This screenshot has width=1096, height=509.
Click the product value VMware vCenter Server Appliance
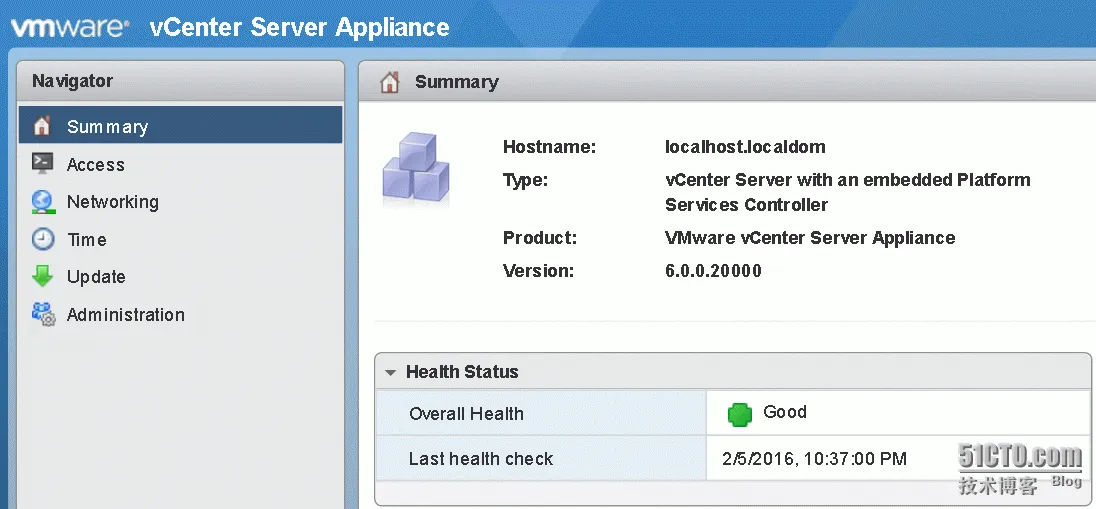click(x=810, y=238)
